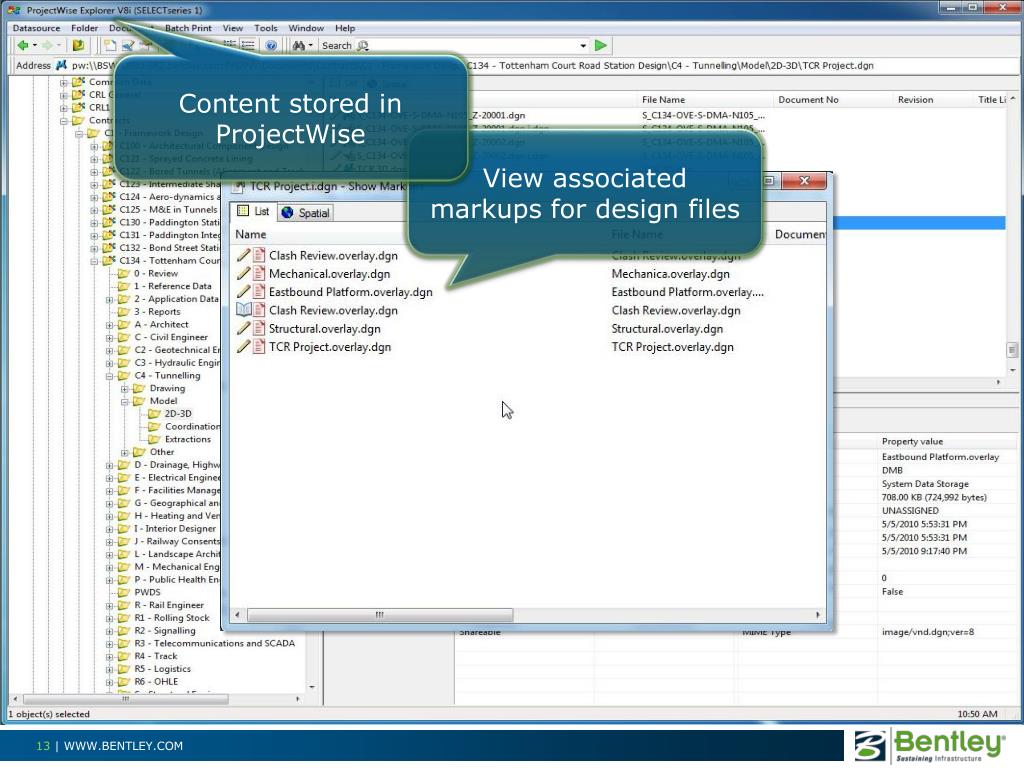Open the Back button history dropdown arrow
The width and height of the screenshot is (1024, 768).
click(35, 45)
